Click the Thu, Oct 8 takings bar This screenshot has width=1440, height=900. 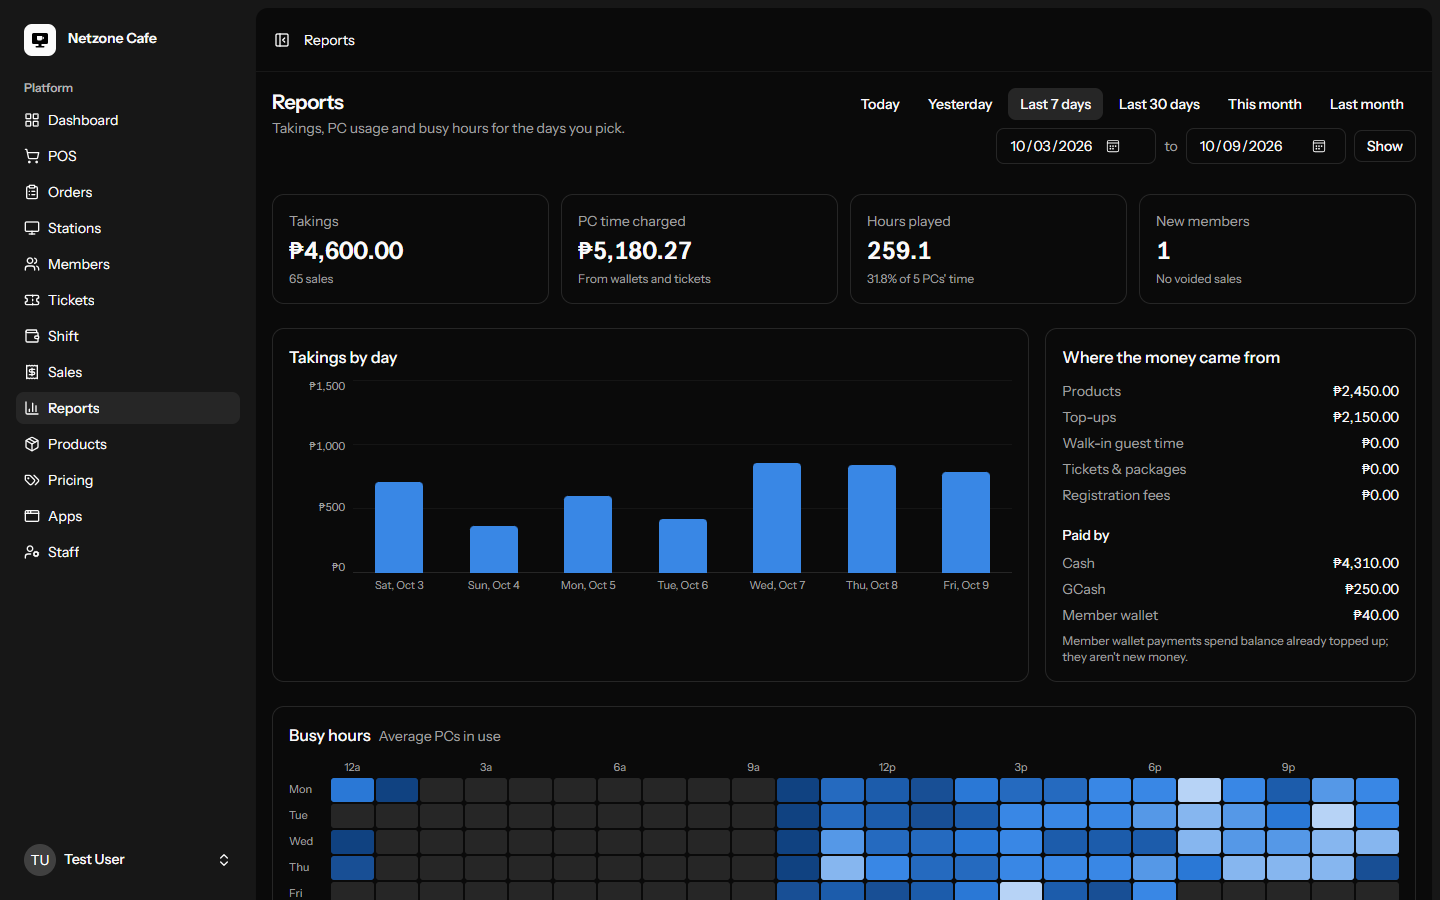coord(872,519)
